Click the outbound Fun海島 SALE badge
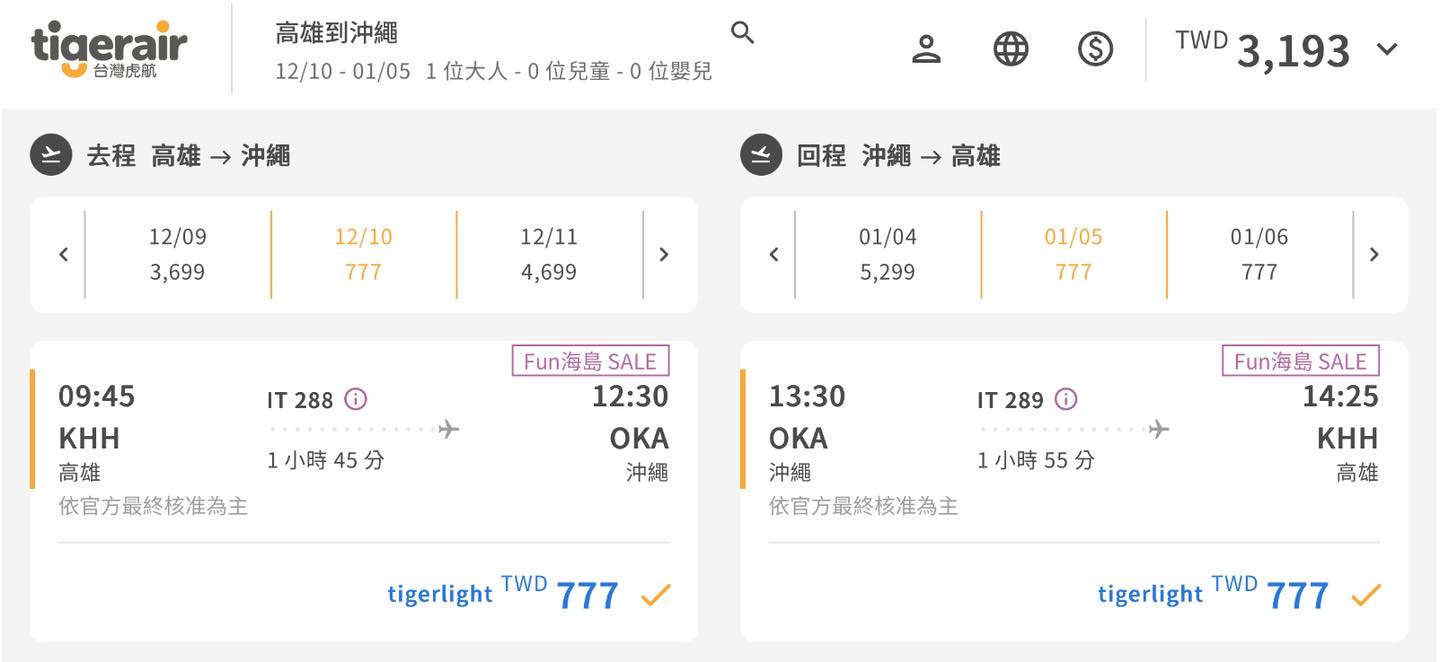1440x662 pixels. 590,361
